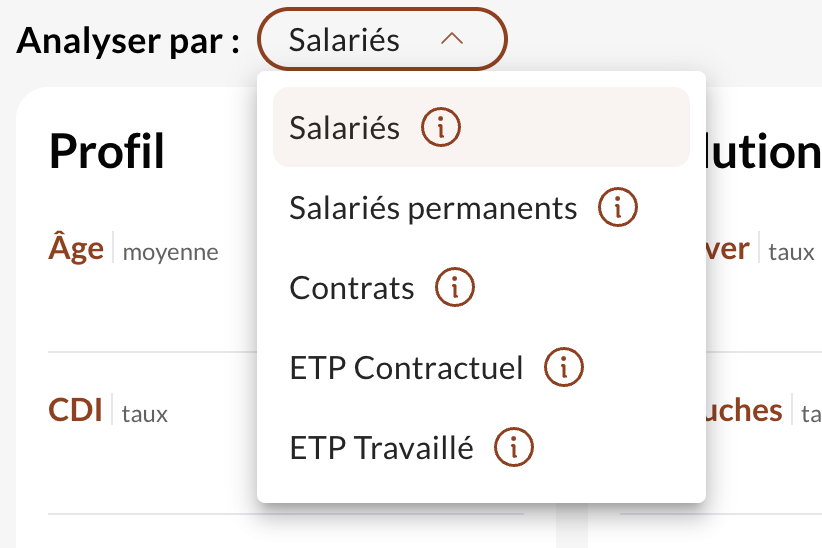The image size is (822, 548).
Task: Click the Profil card heading
Action: [x=107, y=151]
